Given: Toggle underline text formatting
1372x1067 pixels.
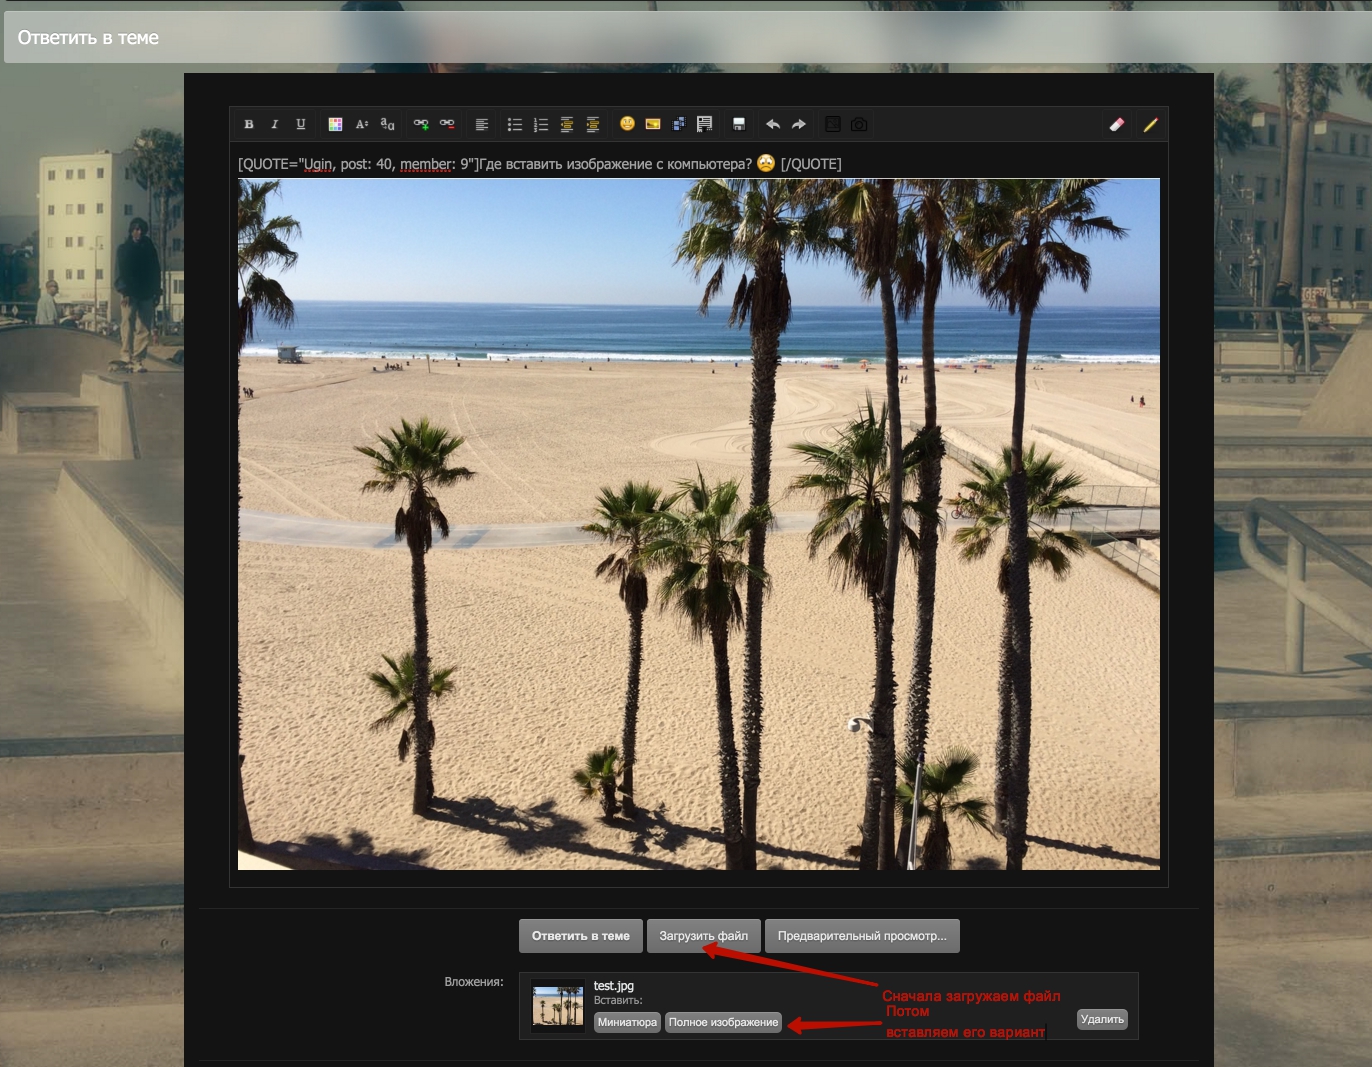Looking at the screenshot, I should point(300,125).
